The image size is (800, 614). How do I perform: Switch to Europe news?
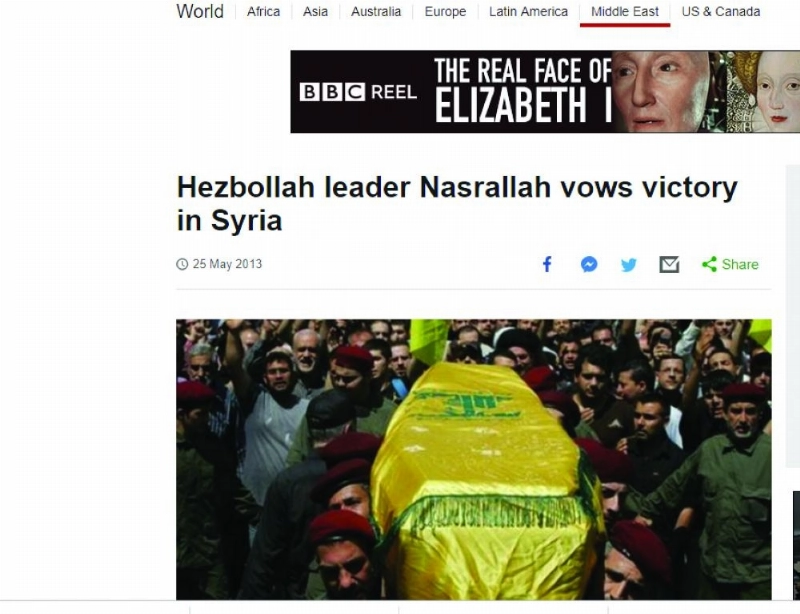pos(445,11)
